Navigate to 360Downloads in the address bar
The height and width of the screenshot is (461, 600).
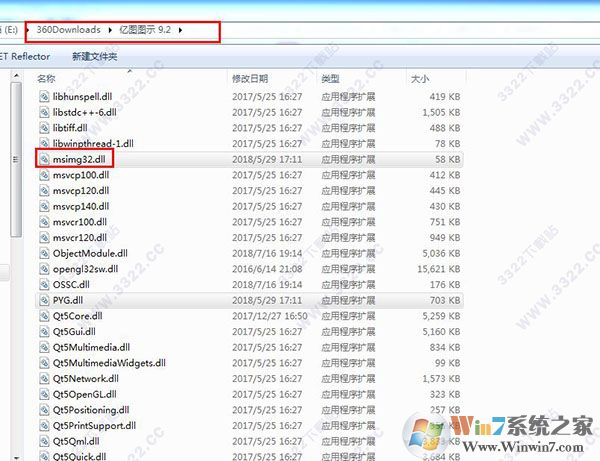tap(68, 29)
